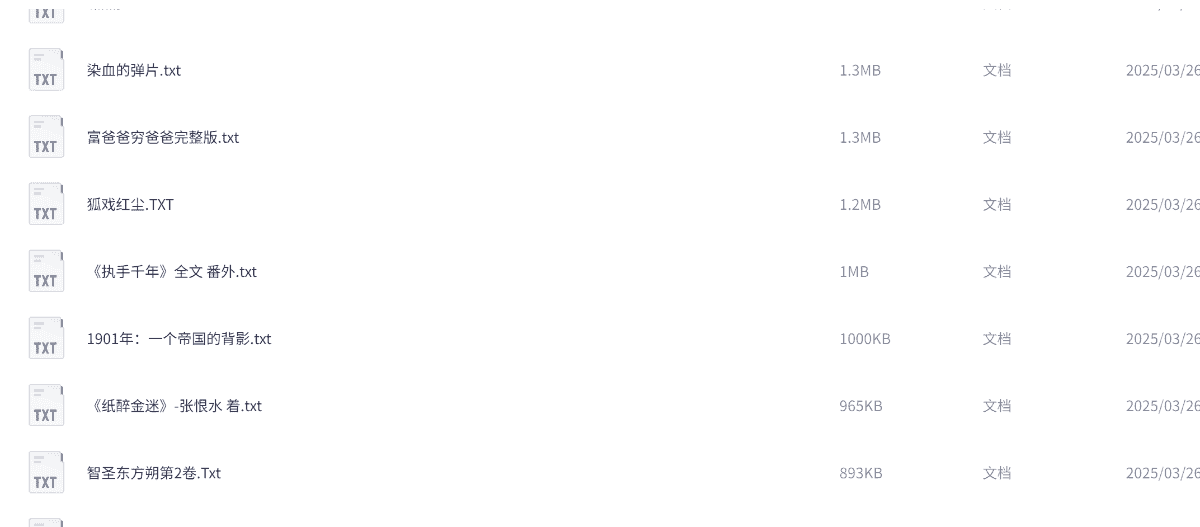Select the 965KB size cell
Image resolution: width=1200 pixels, height=527 pixels.
861,405
